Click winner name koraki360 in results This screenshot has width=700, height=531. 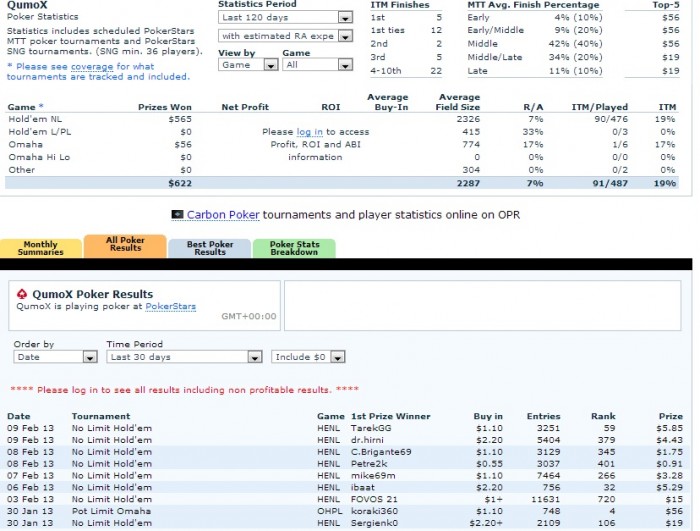click(374, 511)
